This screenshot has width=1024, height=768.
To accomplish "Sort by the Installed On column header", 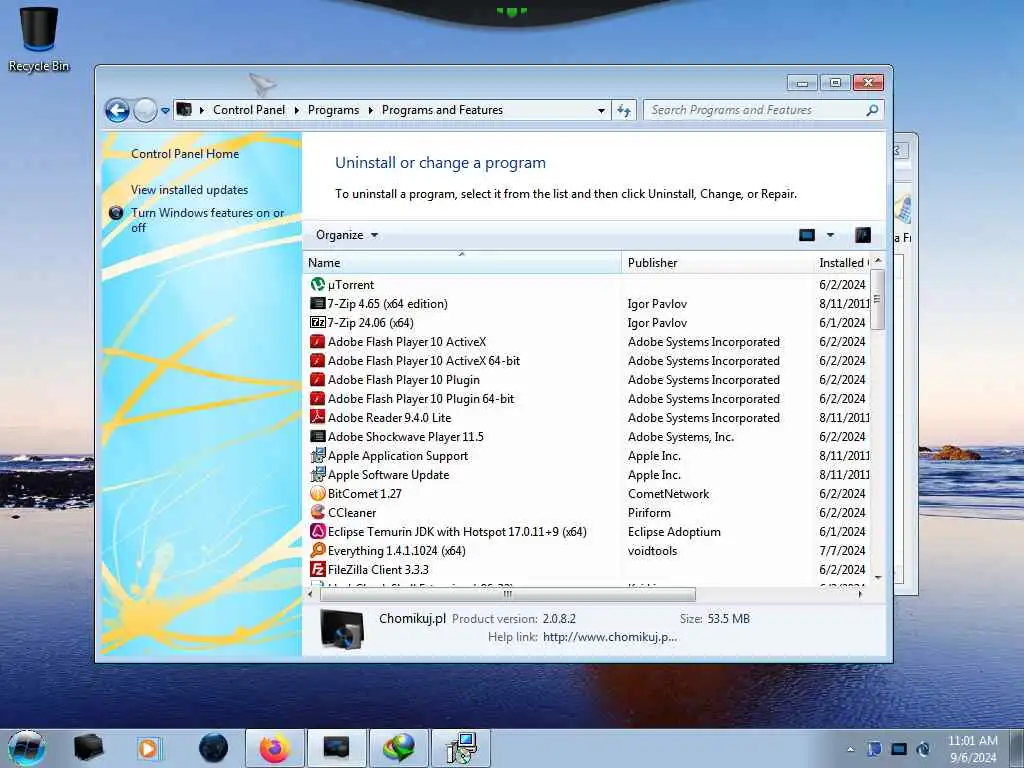I will coord(843,263).
